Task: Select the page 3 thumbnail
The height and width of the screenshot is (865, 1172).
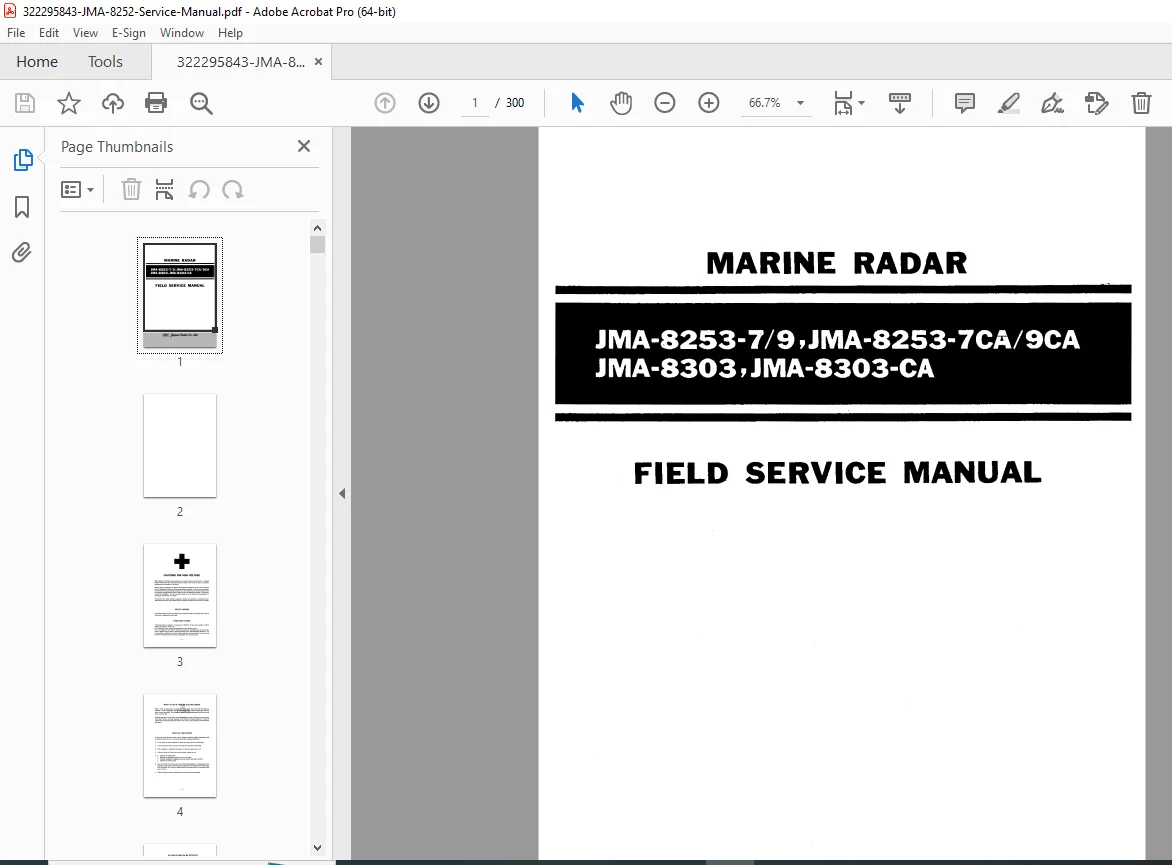Action: (180, 596)
